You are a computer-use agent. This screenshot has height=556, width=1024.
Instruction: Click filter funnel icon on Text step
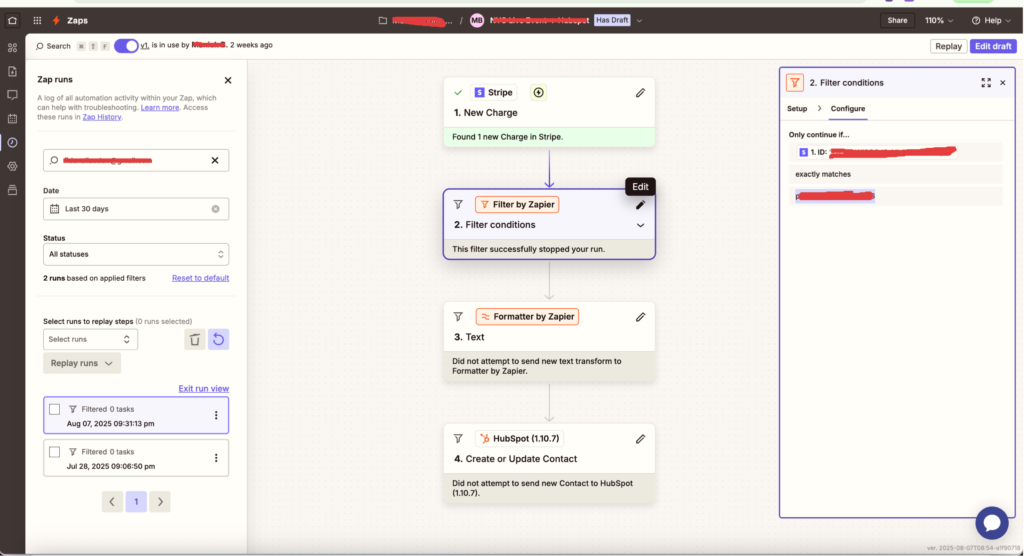pos(458,317)
